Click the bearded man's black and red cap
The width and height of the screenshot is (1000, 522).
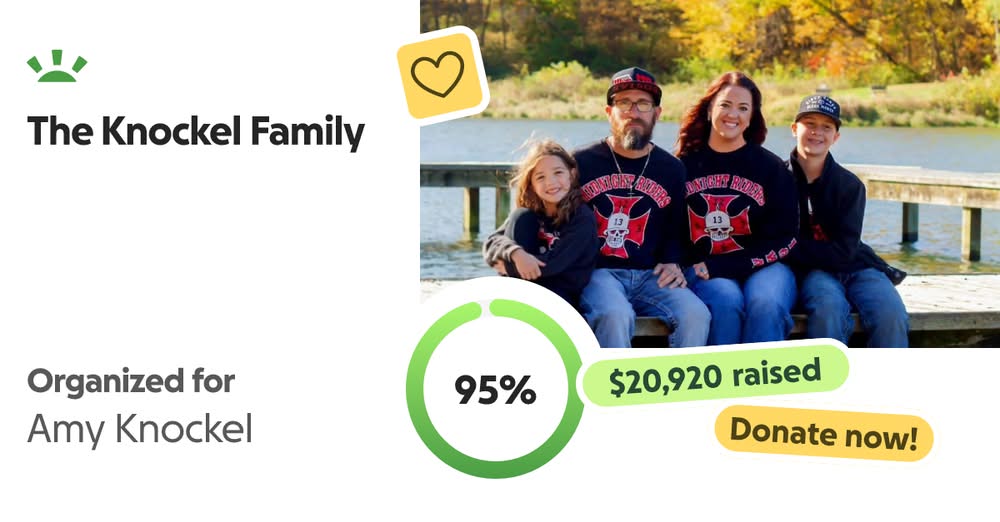click(x=633, y=85)
